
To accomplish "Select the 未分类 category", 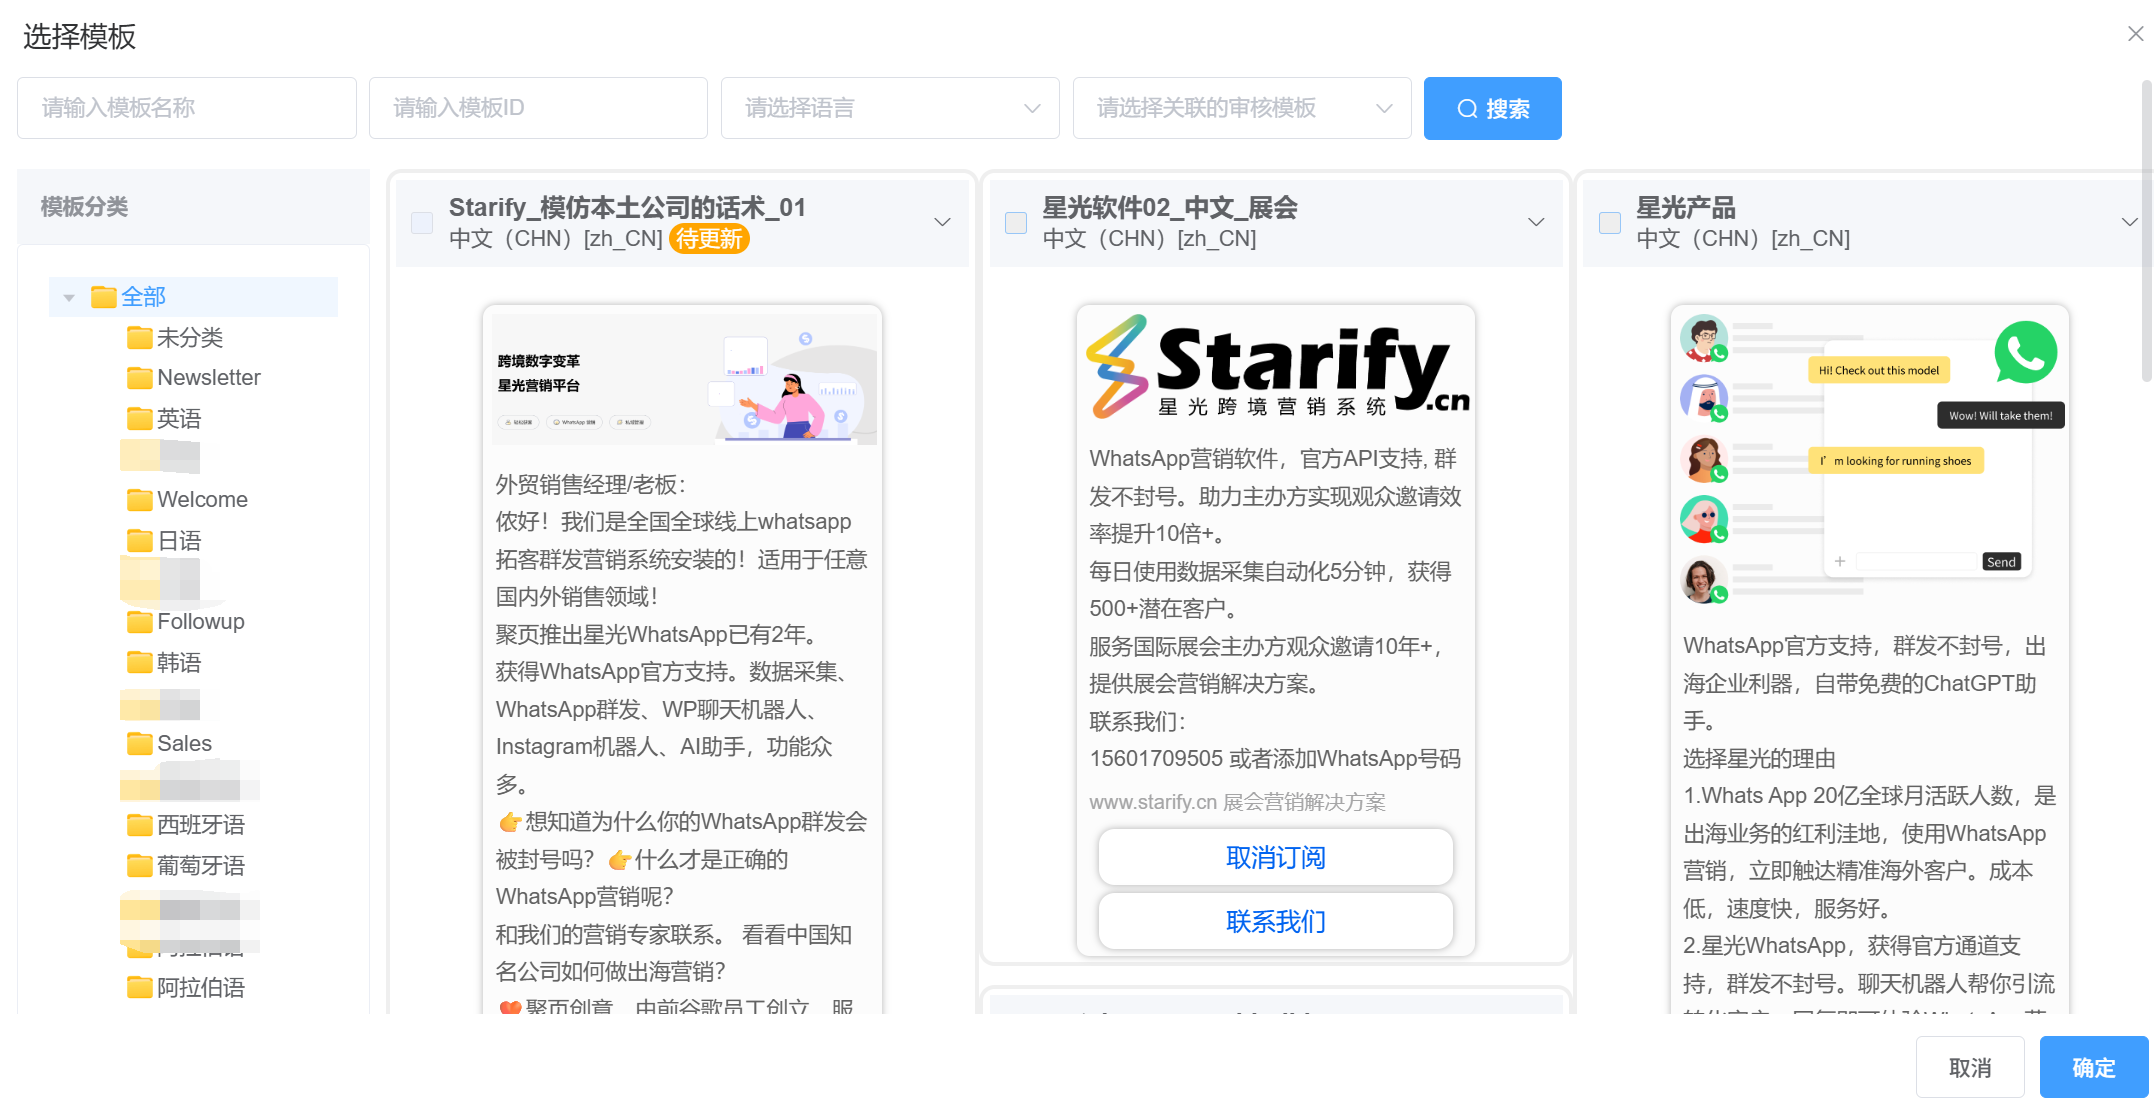I will (190, 338).
